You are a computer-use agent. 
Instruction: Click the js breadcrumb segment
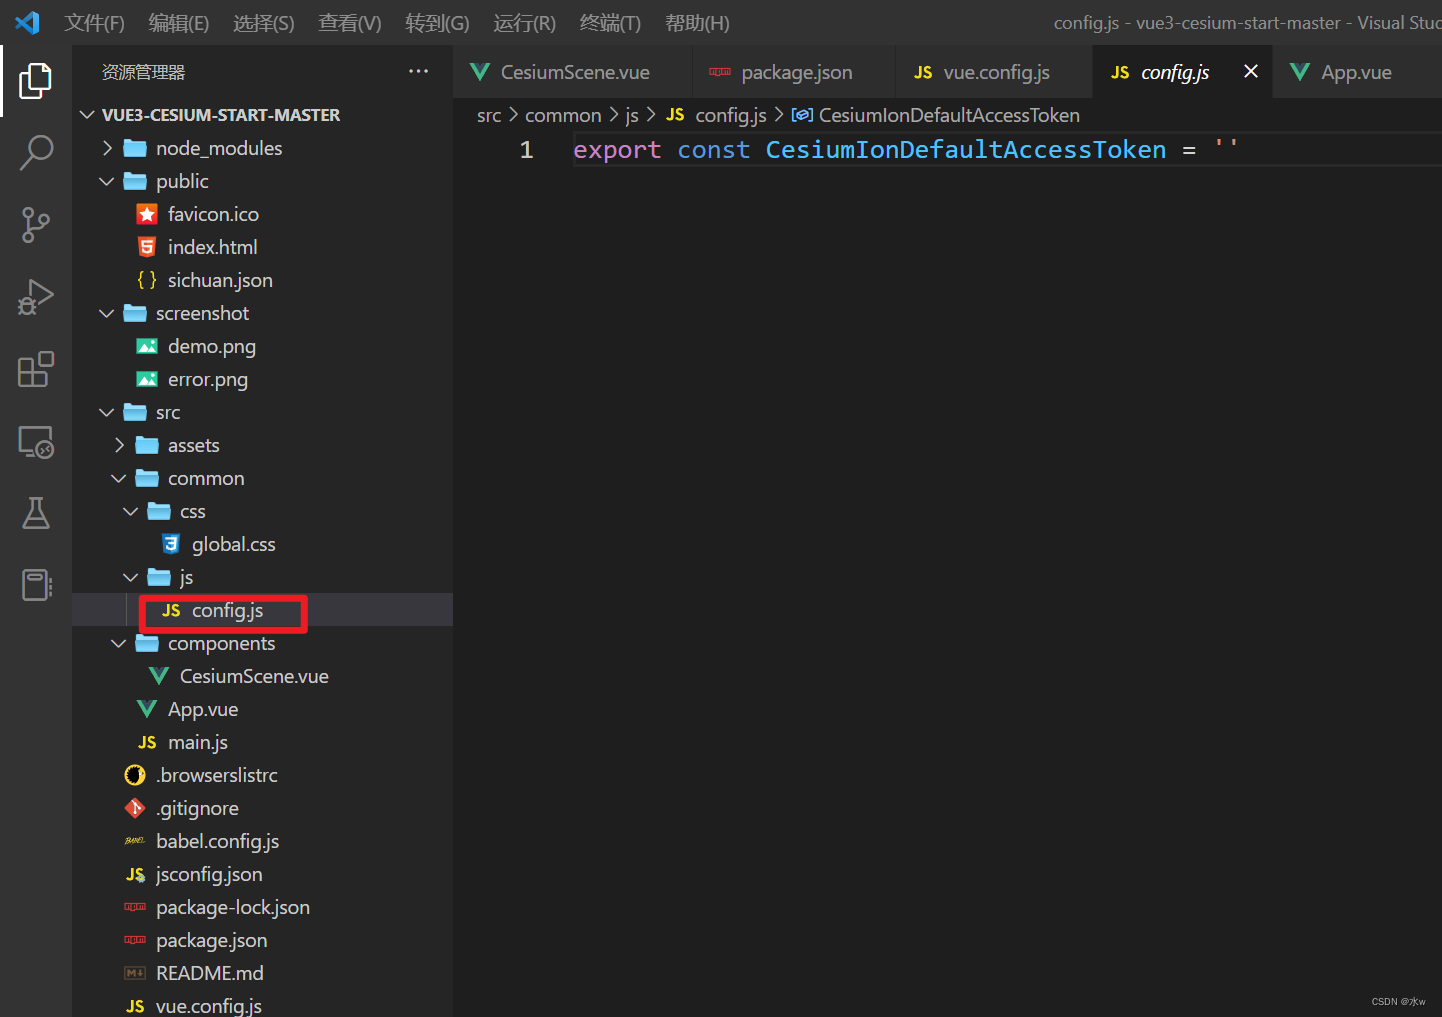(x=632, y=115)
